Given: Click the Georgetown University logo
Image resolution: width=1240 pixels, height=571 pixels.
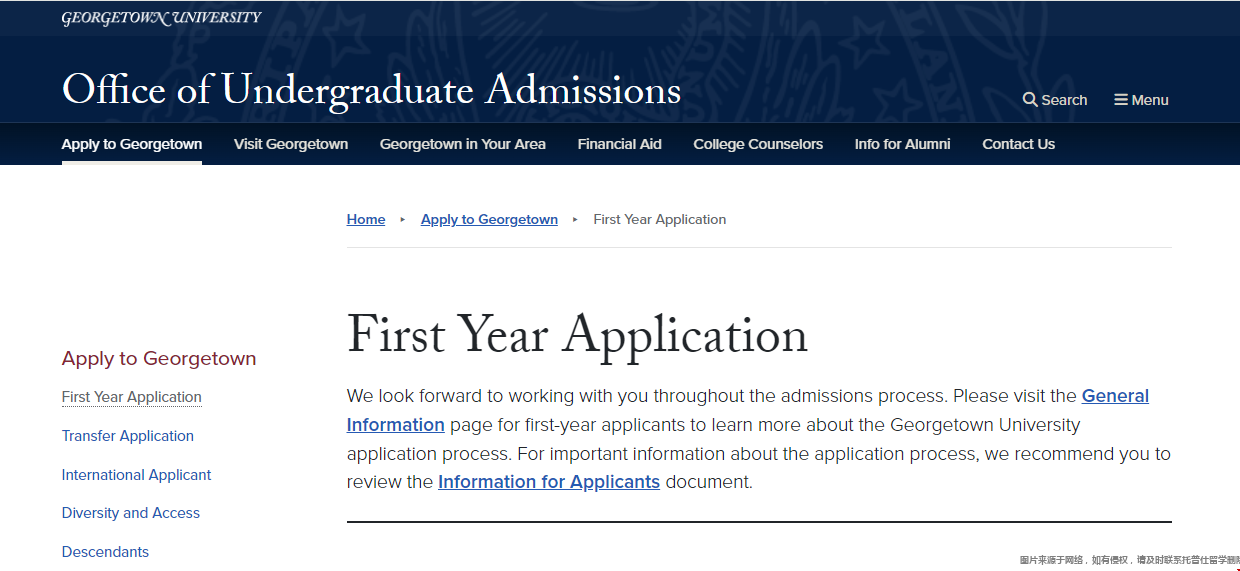Looking at the screenshot, I should pyautogui.click(x=161, y=18).
